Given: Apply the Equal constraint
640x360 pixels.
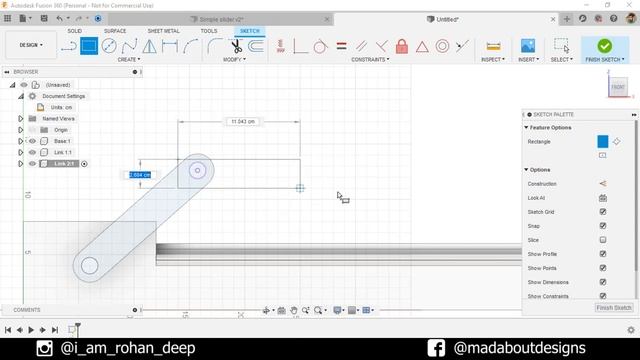Looking at the screenshot, I should 341,46.
